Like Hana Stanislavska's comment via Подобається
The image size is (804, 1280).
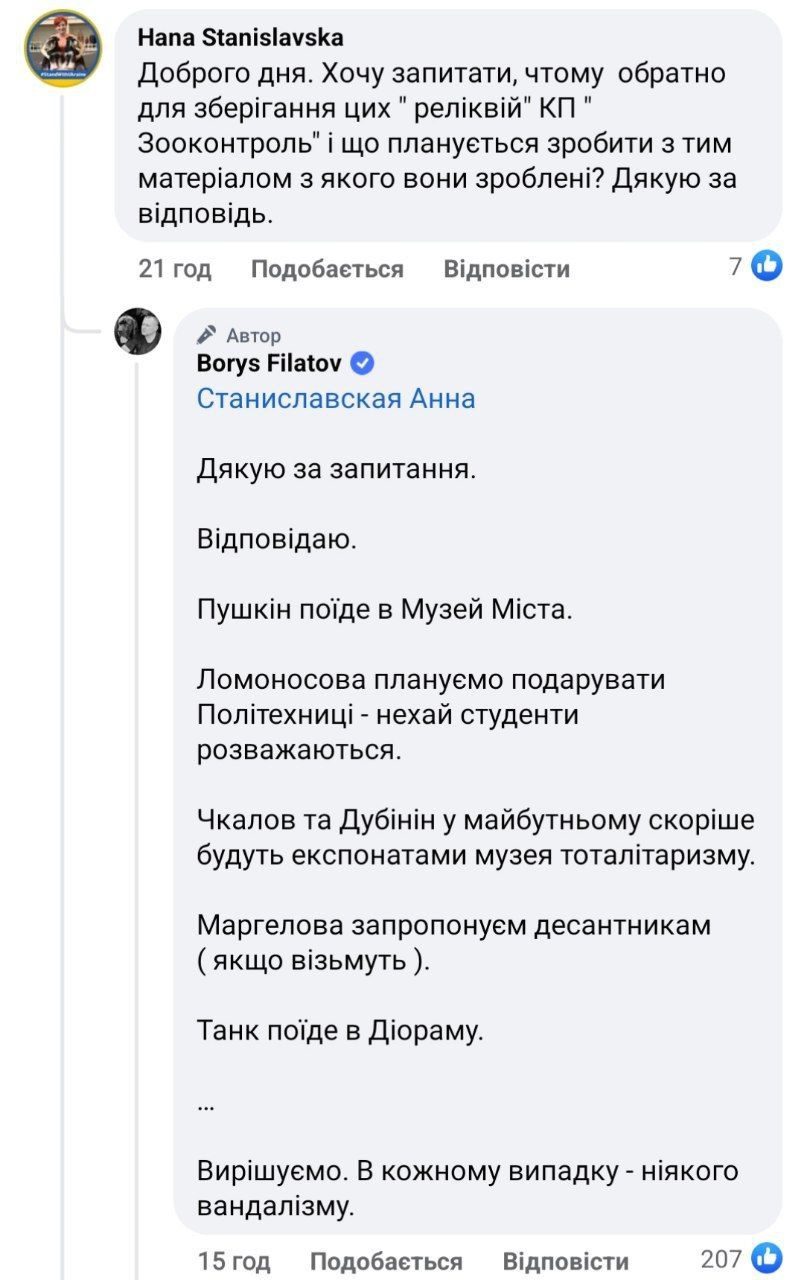pos(327,269)
